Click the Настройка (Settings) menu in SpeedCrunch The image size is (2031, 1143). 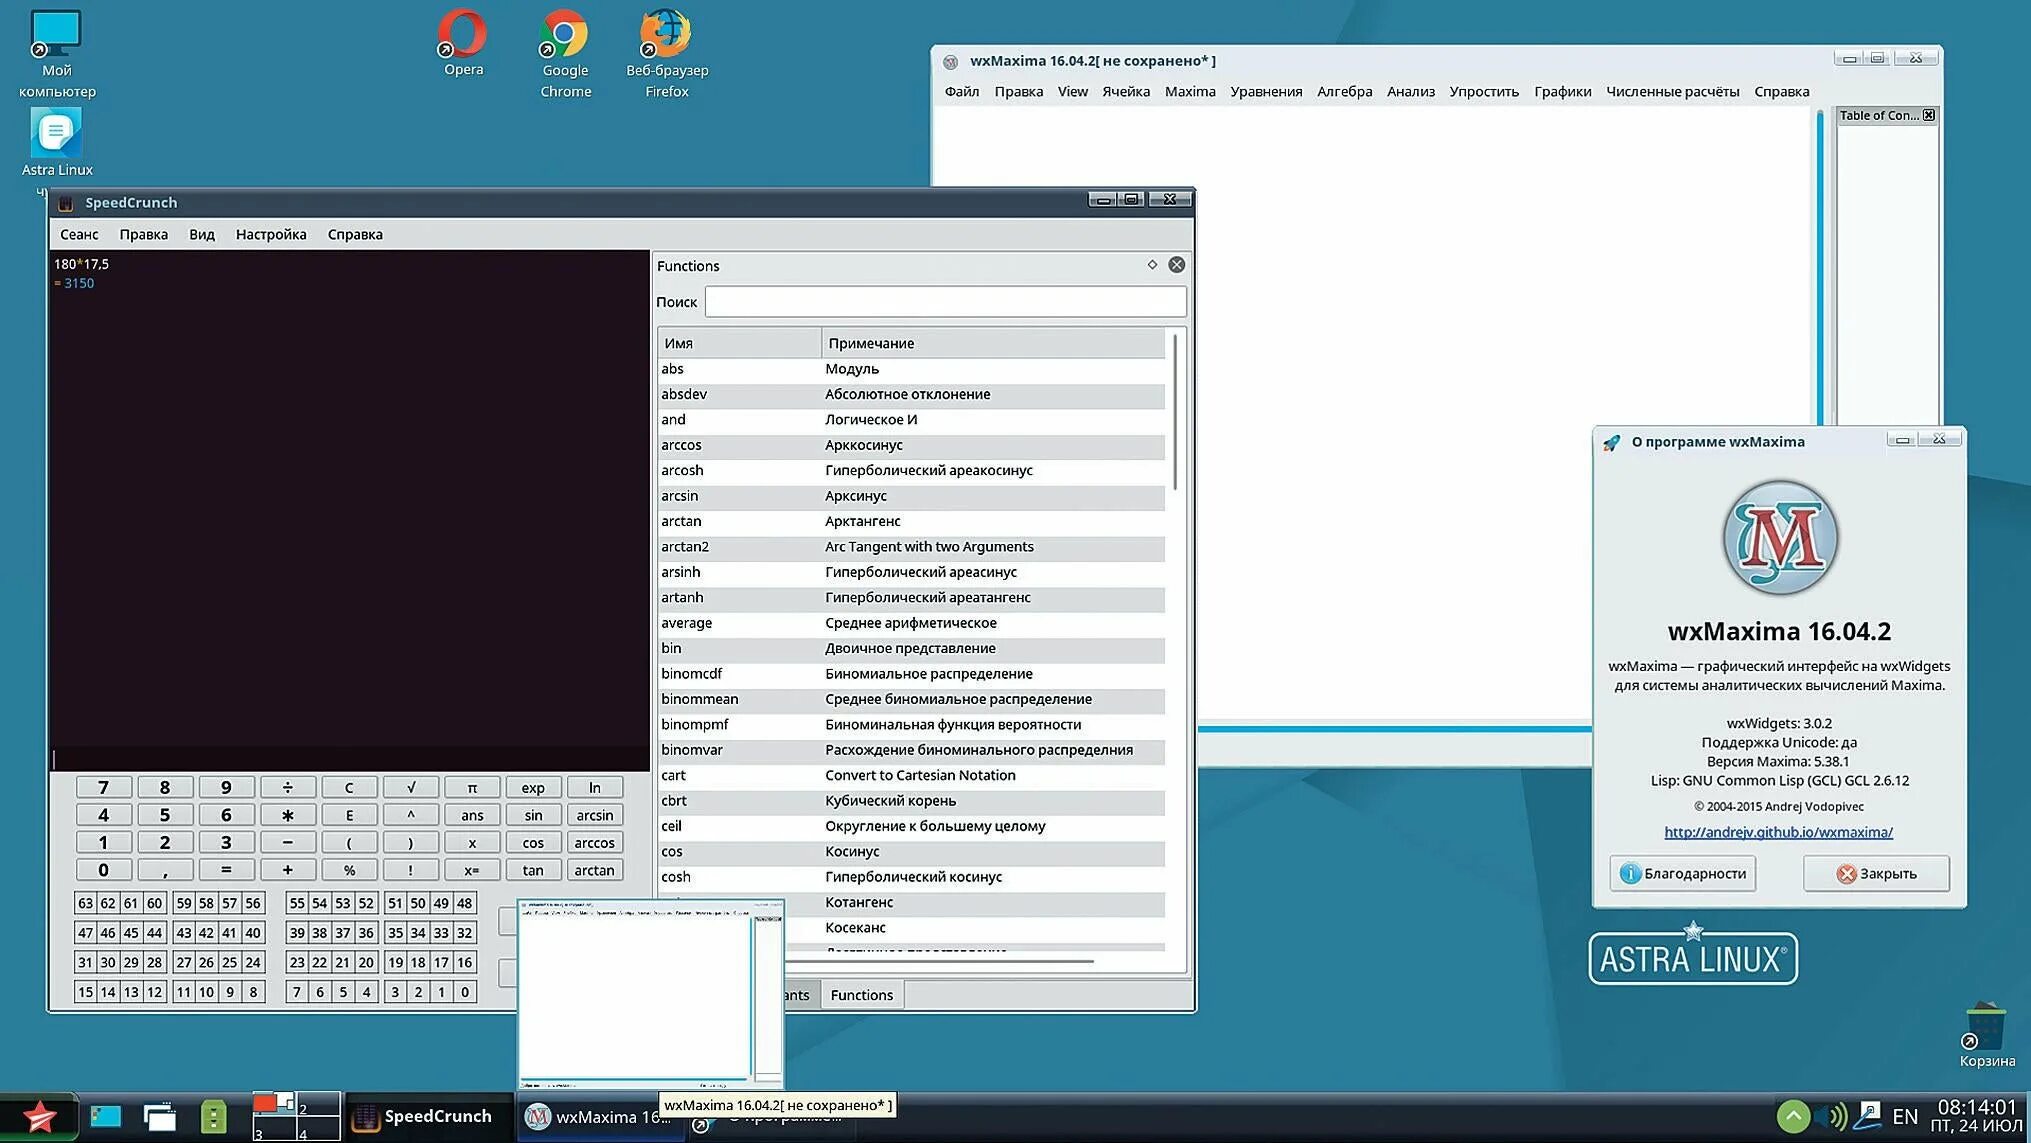[x=272, y=233]
